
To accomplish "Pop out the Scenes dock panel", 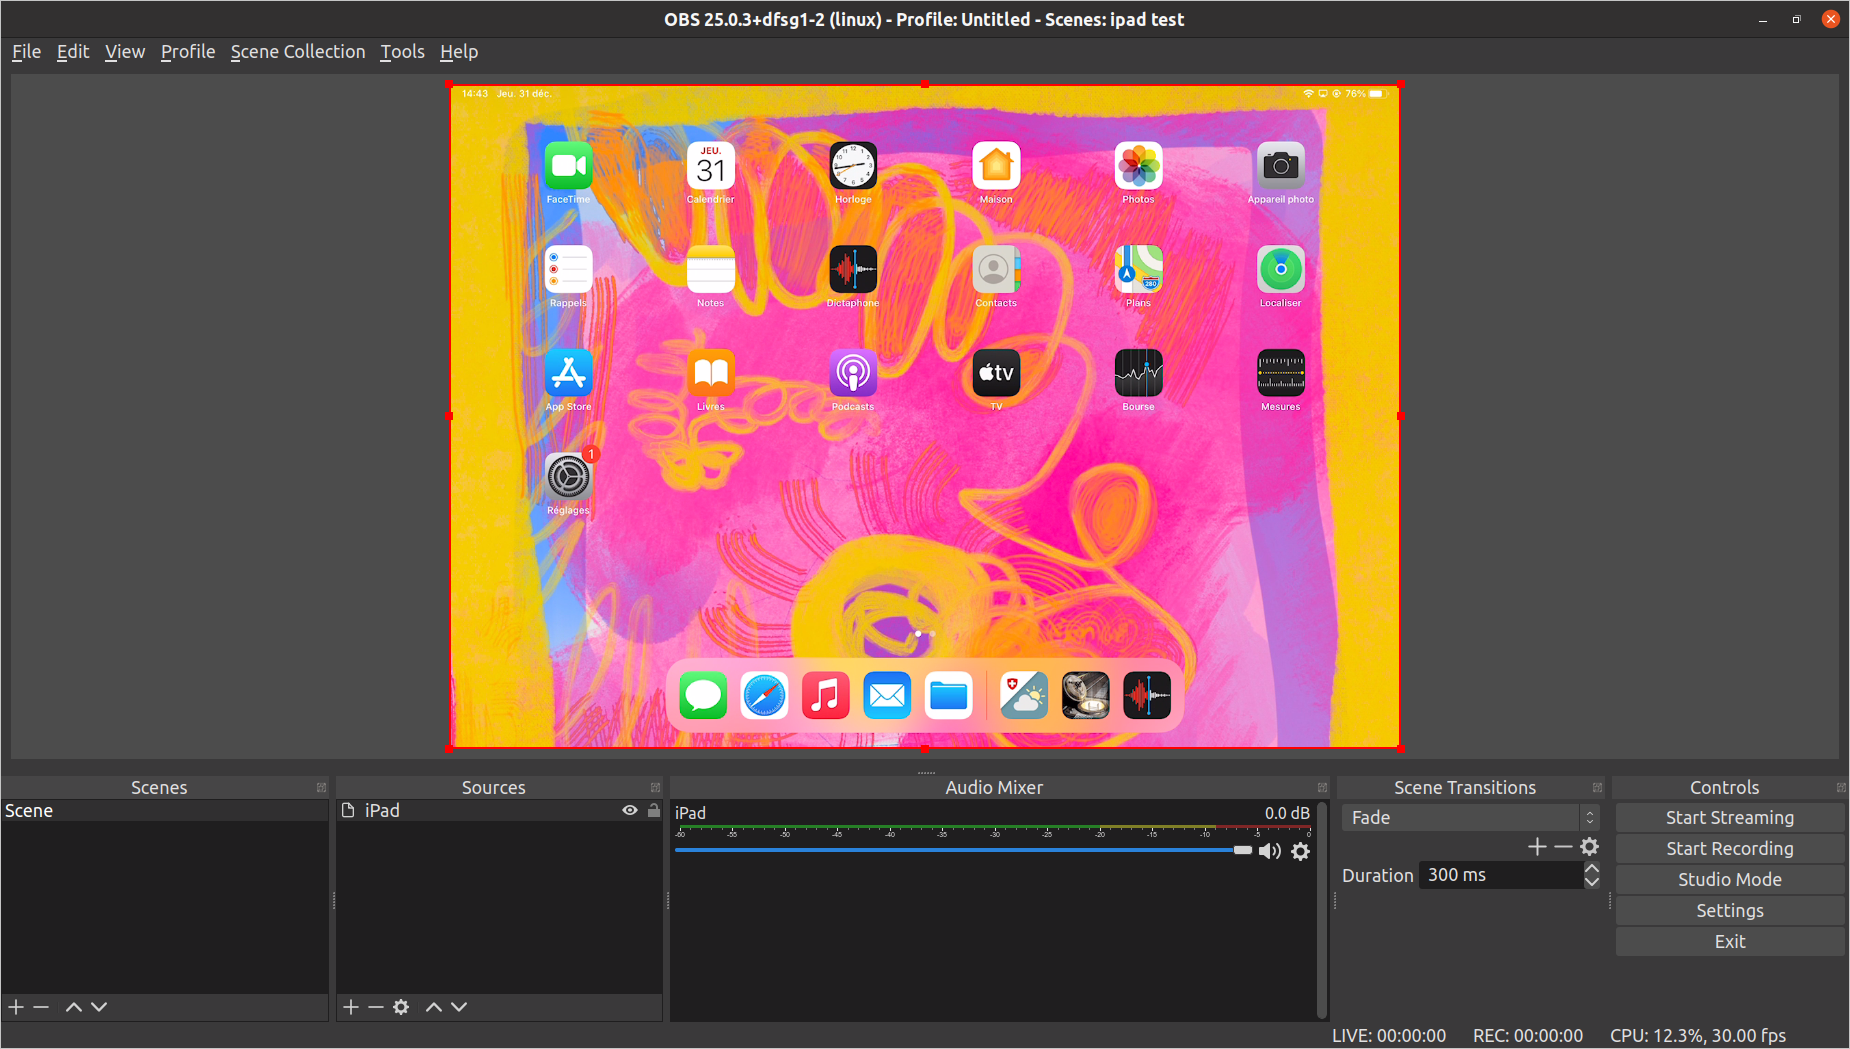I will click(321, 788).
